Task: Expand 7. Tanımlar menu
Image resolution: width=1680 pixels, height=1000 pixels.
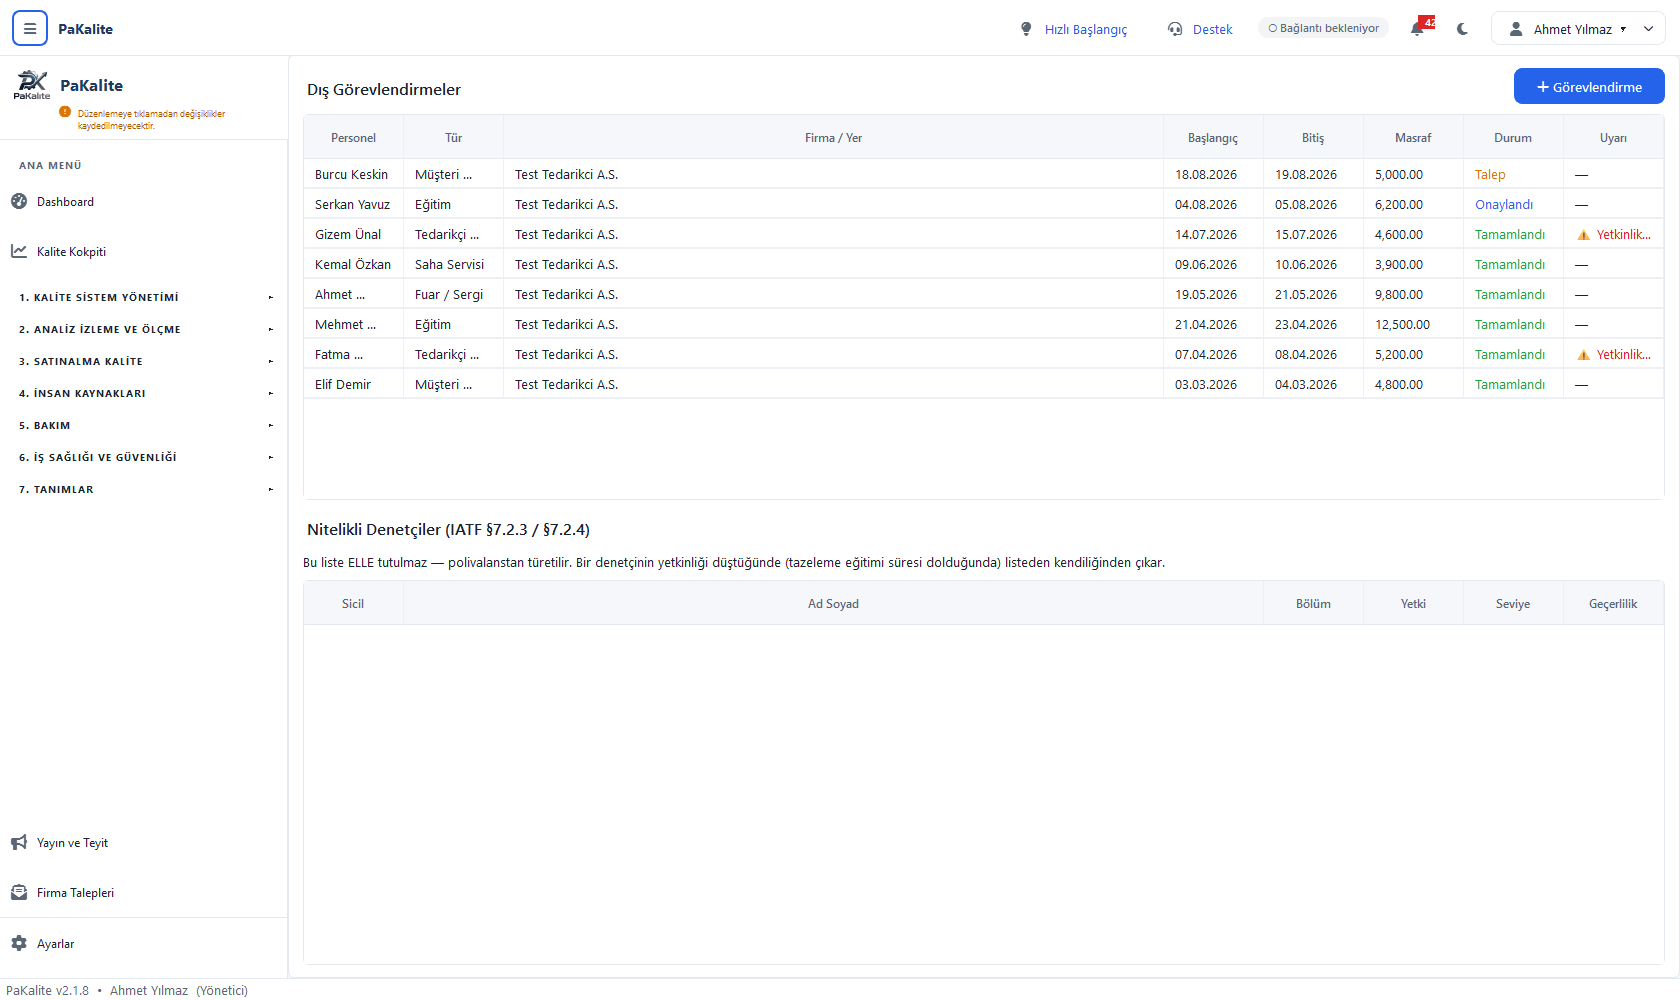Action: (144, 489)
